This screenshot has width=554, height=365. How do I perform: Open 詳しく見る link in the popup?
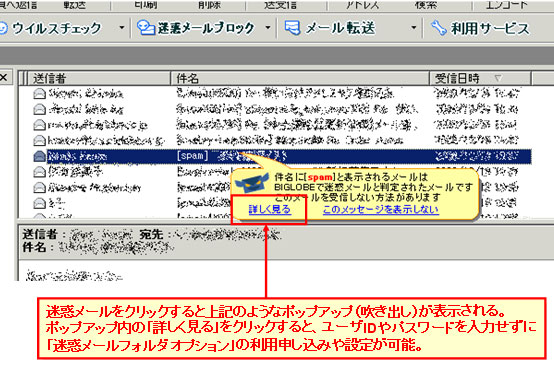(x=270, y=210)
